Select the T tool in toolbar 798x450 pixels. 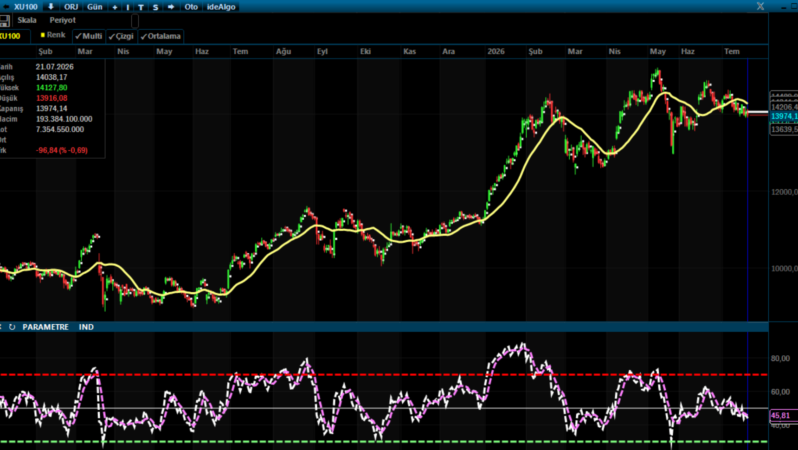(140, 7)
